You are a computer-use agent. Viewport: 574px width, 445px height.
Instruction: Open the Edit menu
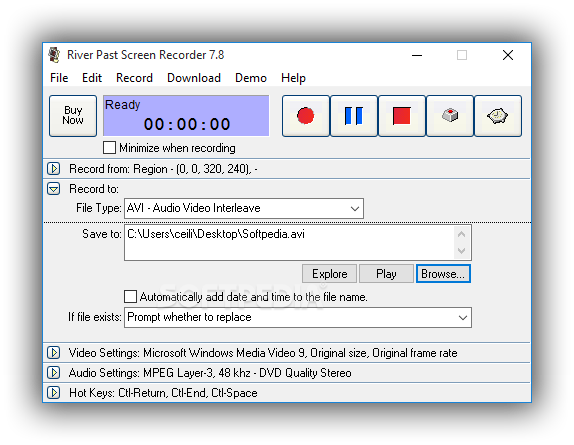tap(92, 78)
